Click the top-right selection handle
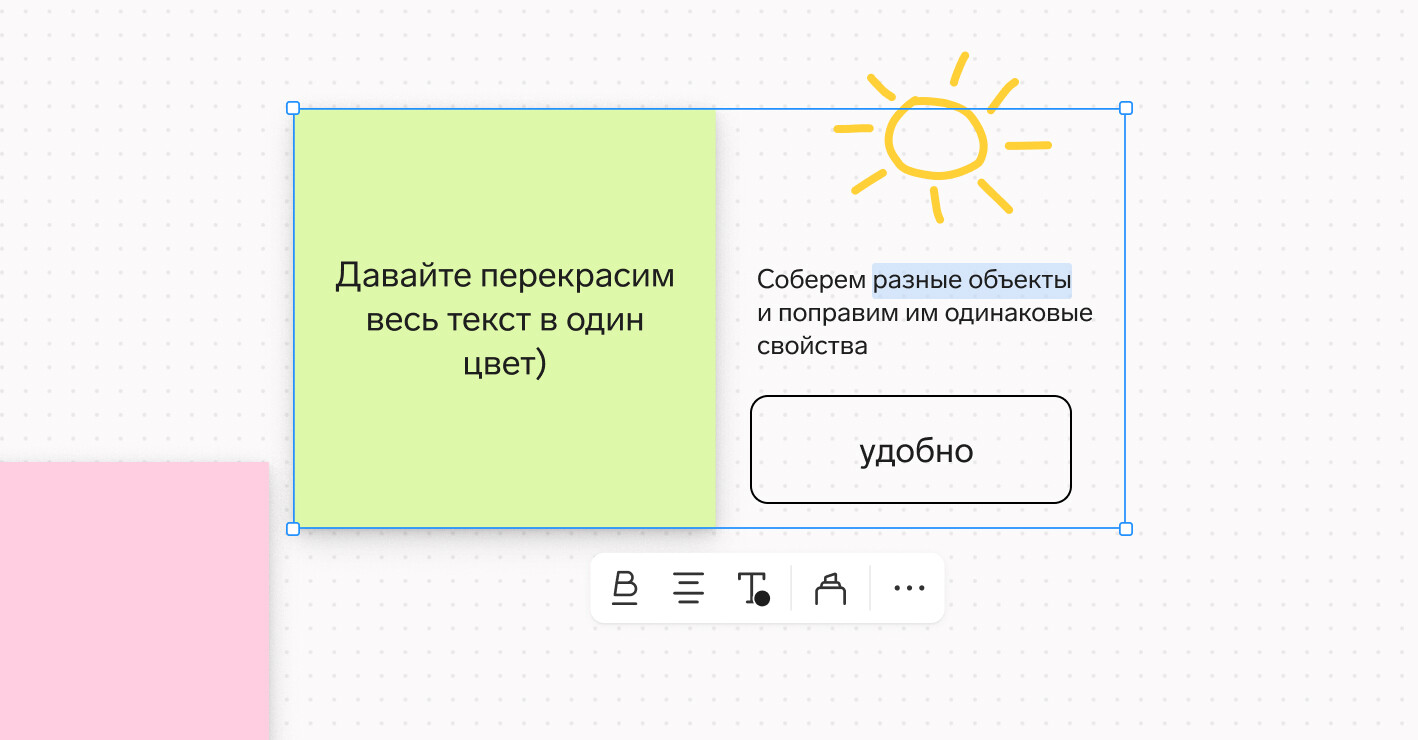Viewport: 1418px width, 740px height. click(1125, 108)
